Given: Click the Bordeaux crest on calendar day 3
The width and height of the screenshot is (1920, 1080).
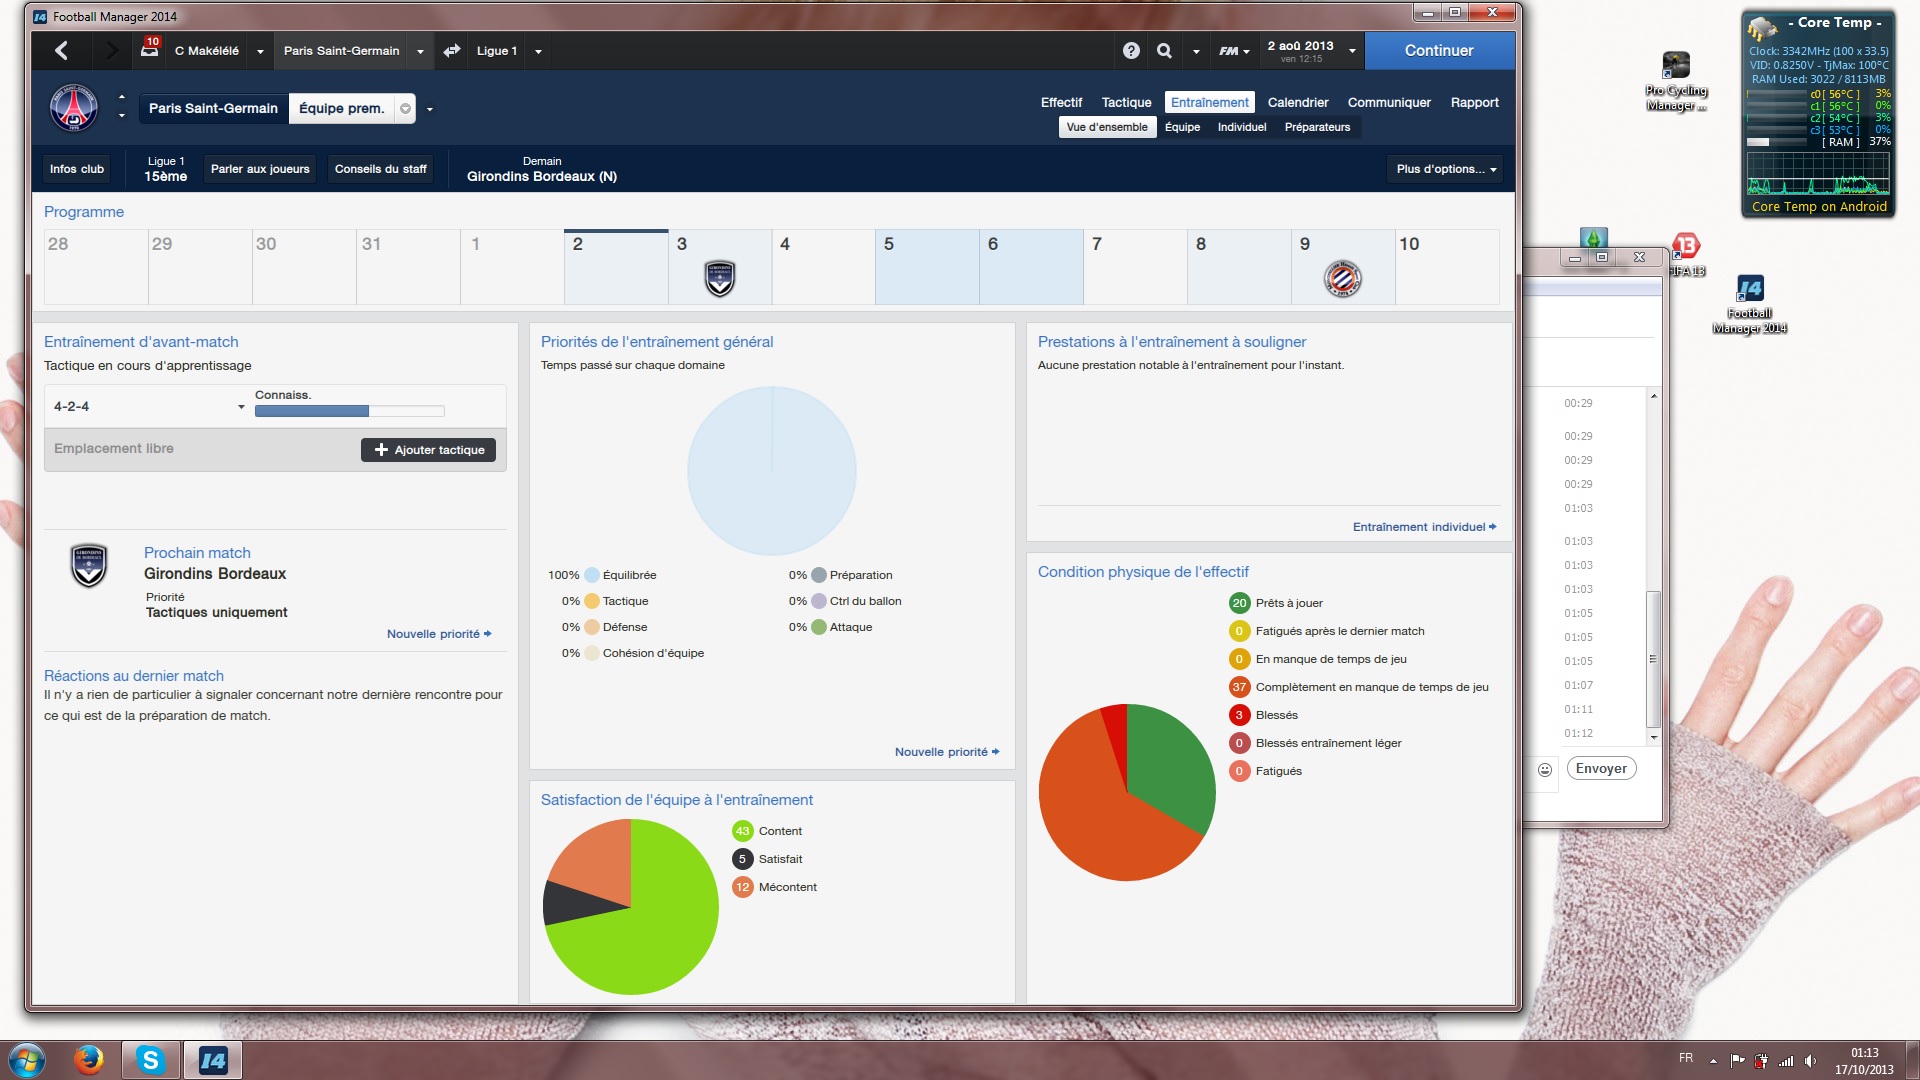Looking at the screenshot, I should click(x=720, y=278).
